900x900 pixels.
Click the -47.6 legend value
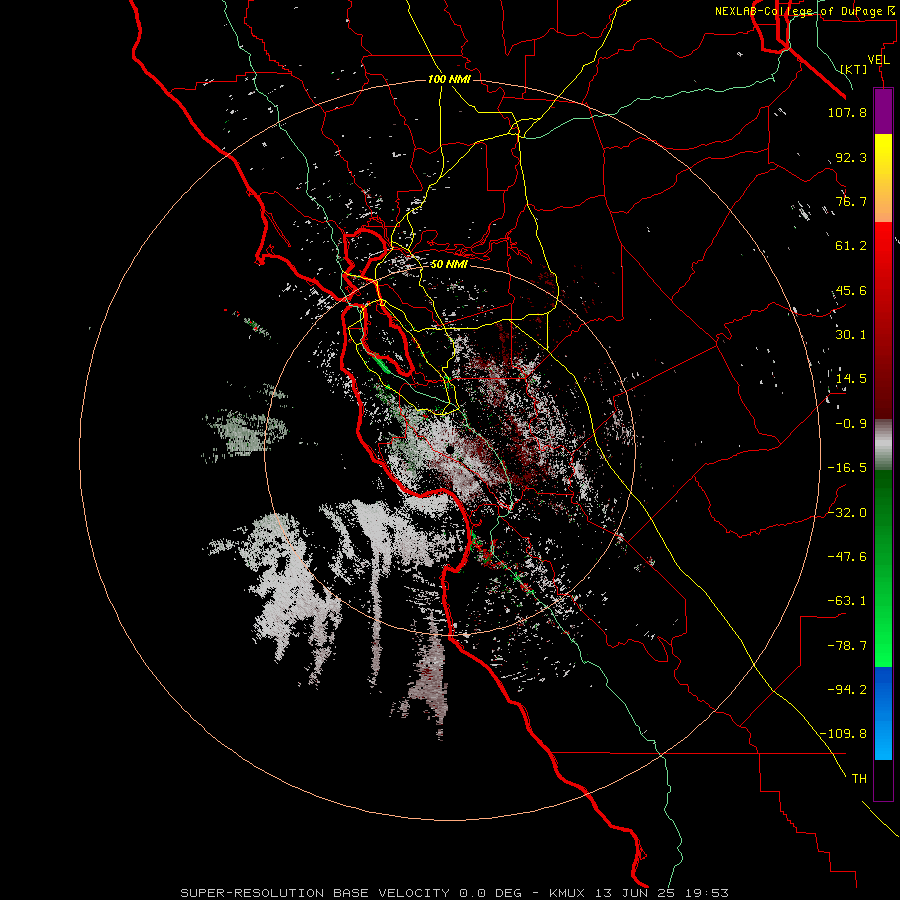point(847,557)
